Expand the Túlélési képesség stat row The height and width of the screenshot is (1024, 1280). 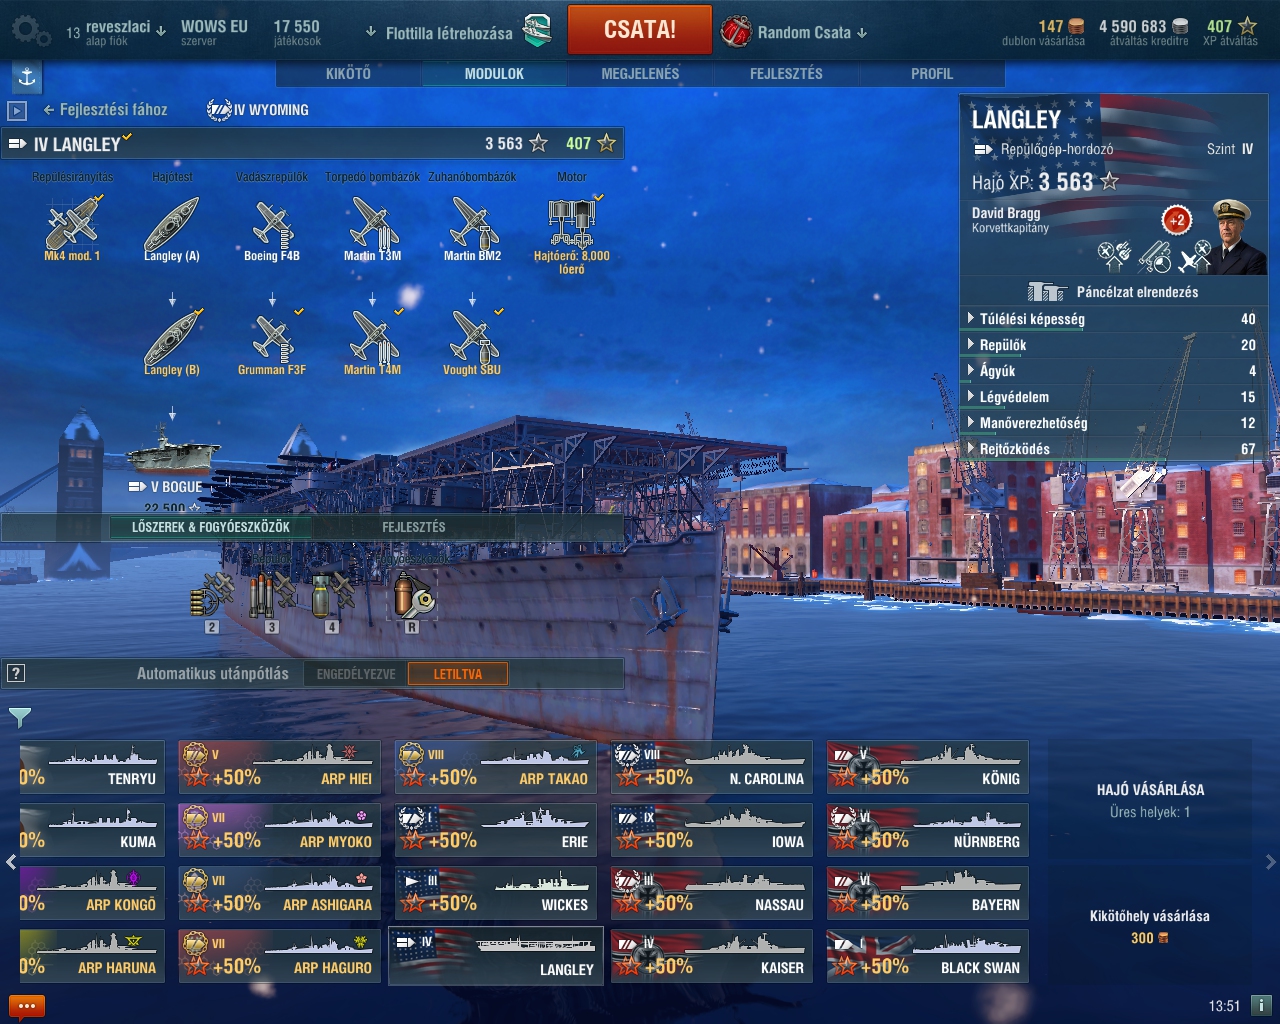click(1112, 319)
